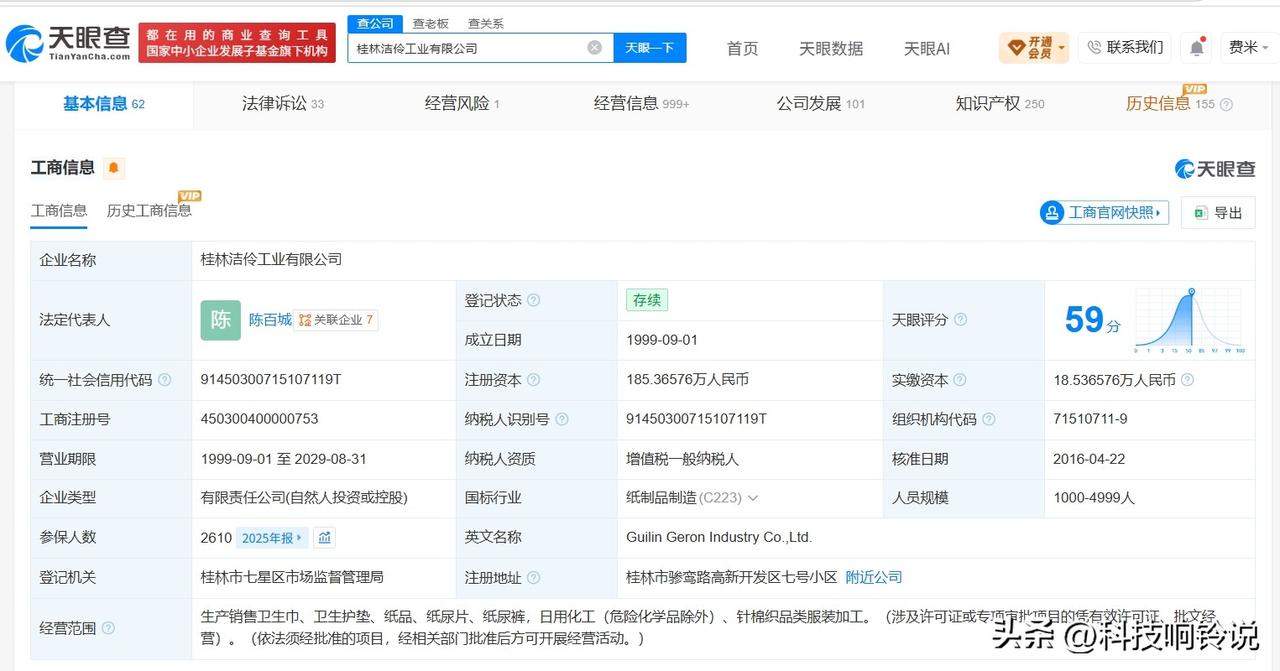The width and height of the screenshot is (1280, 671).
Task: Clear the search box with the X icon
Action: (x=594, y=47)
